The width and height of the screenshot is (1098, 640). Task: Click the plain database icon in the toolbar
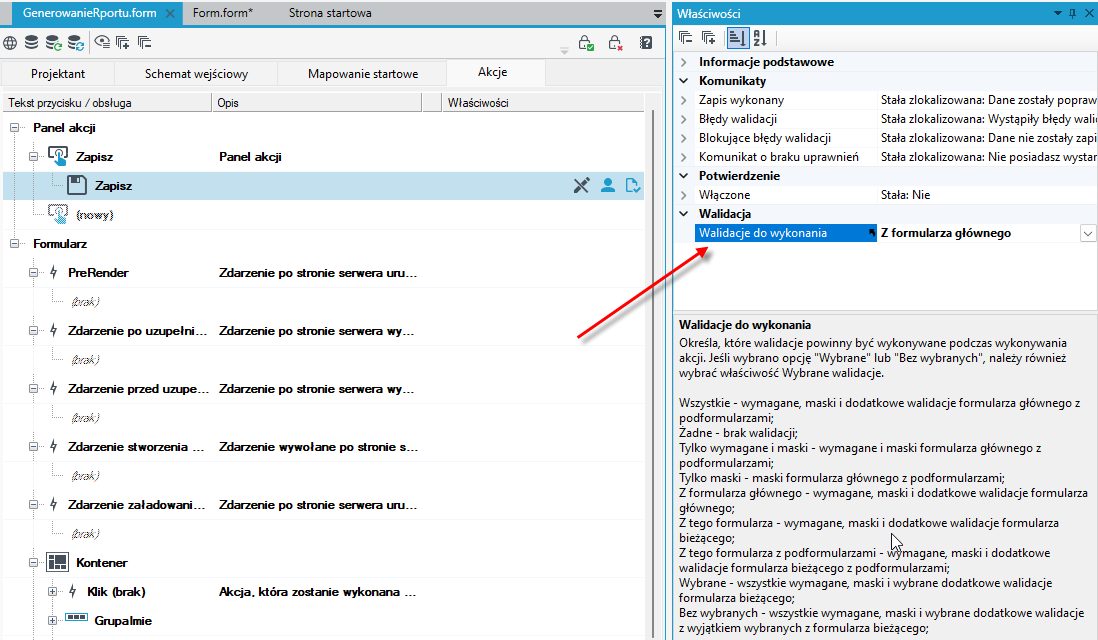(32, 43)
